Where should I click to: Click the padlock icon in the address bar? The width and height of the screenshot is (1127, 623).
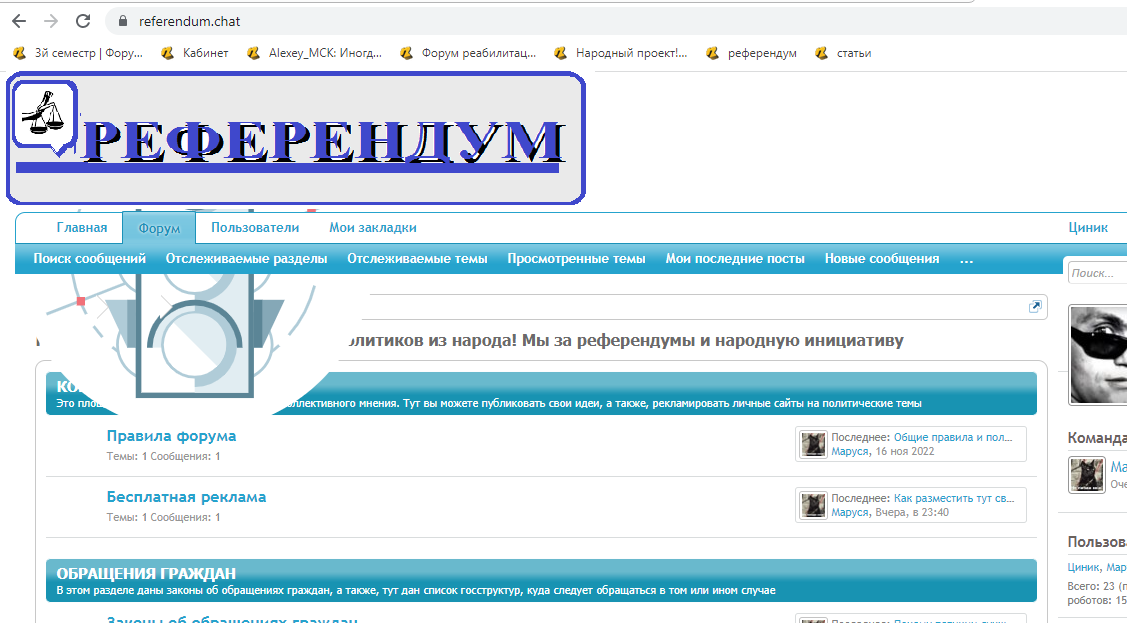pos(123,22)
